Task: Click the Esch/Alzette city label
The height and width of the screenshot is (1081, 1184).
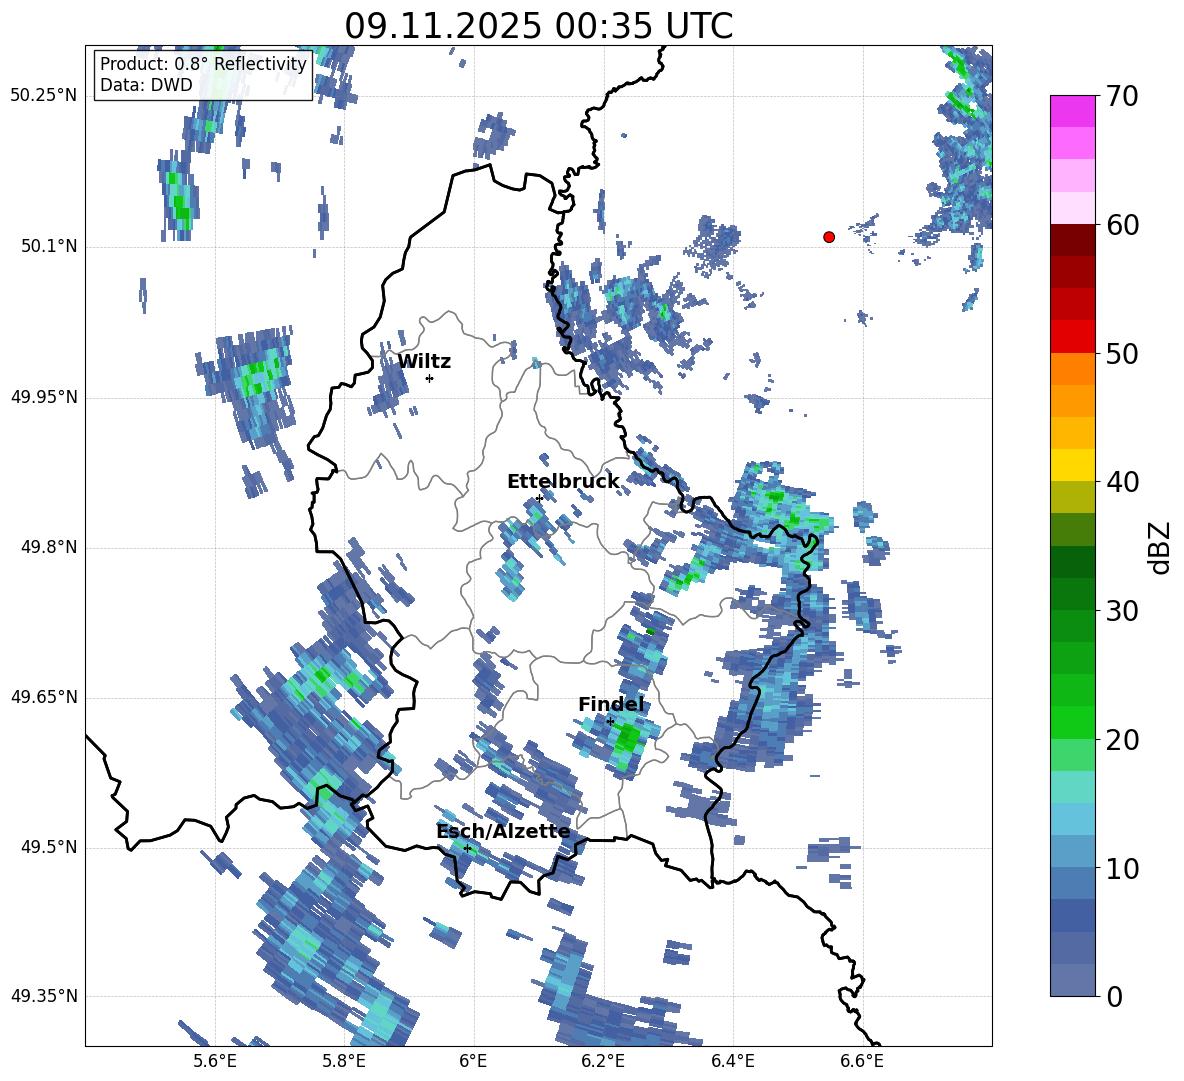Action: (503, 832)
